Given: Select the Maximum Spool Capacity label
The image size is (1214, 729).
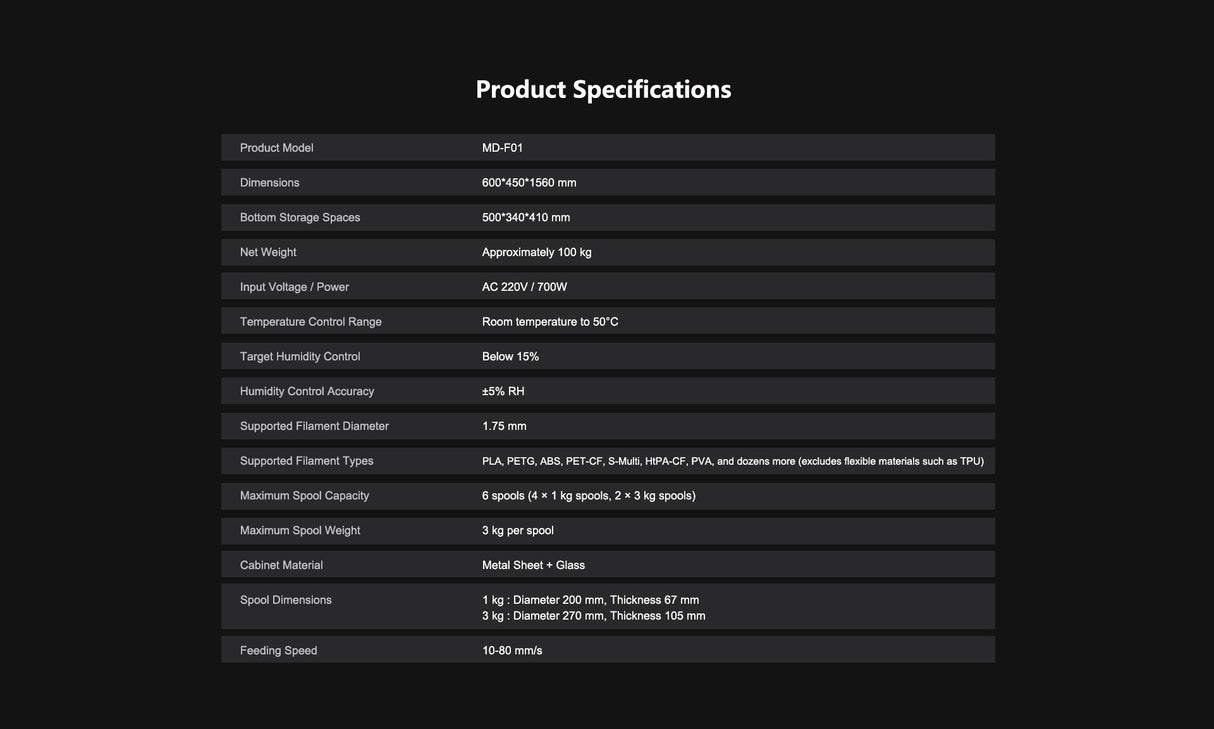Looking at the screenshot, I should (305, 496).
